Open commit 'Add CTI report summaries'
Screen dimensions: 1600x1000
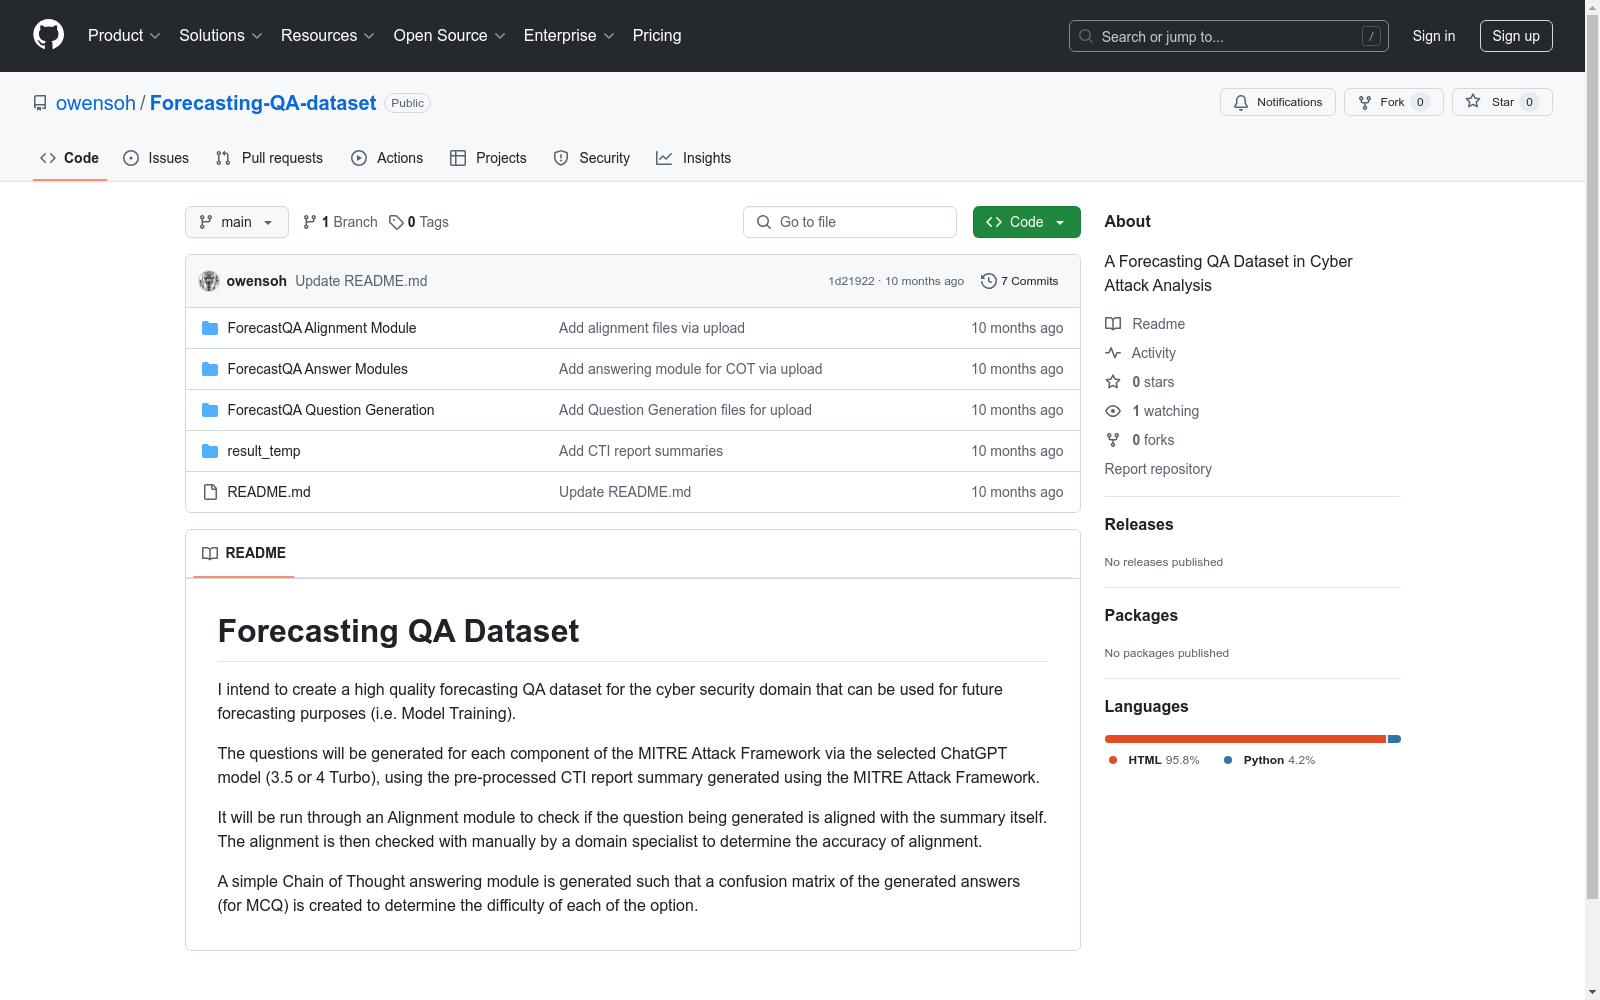641,451
